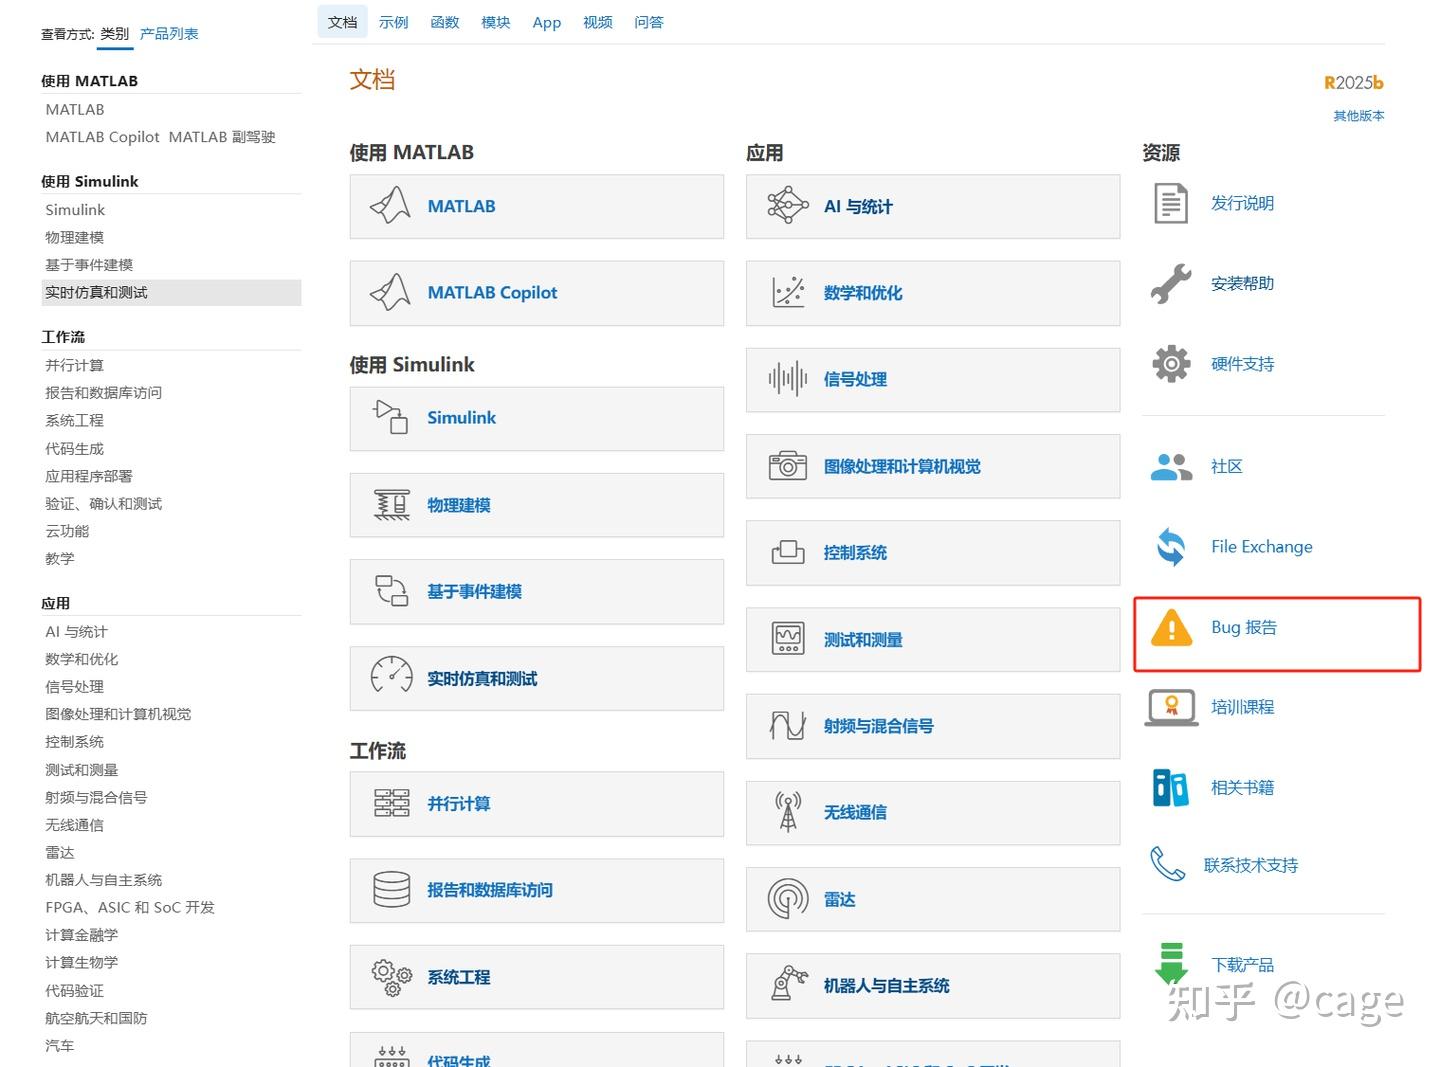Switch view to 产品列表
The height and width of the screenshot is (1067, 1440).
coord(169,34)
